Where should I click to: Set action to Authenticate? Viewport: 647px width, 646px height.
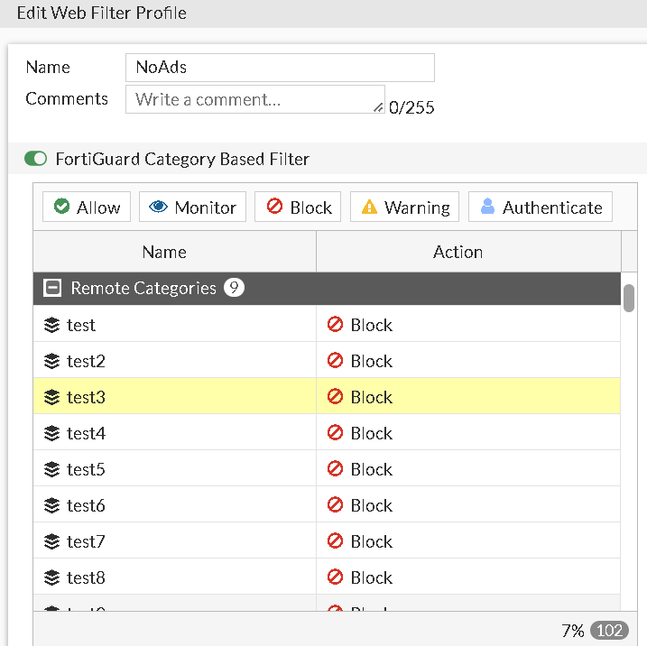click(540, 207)
